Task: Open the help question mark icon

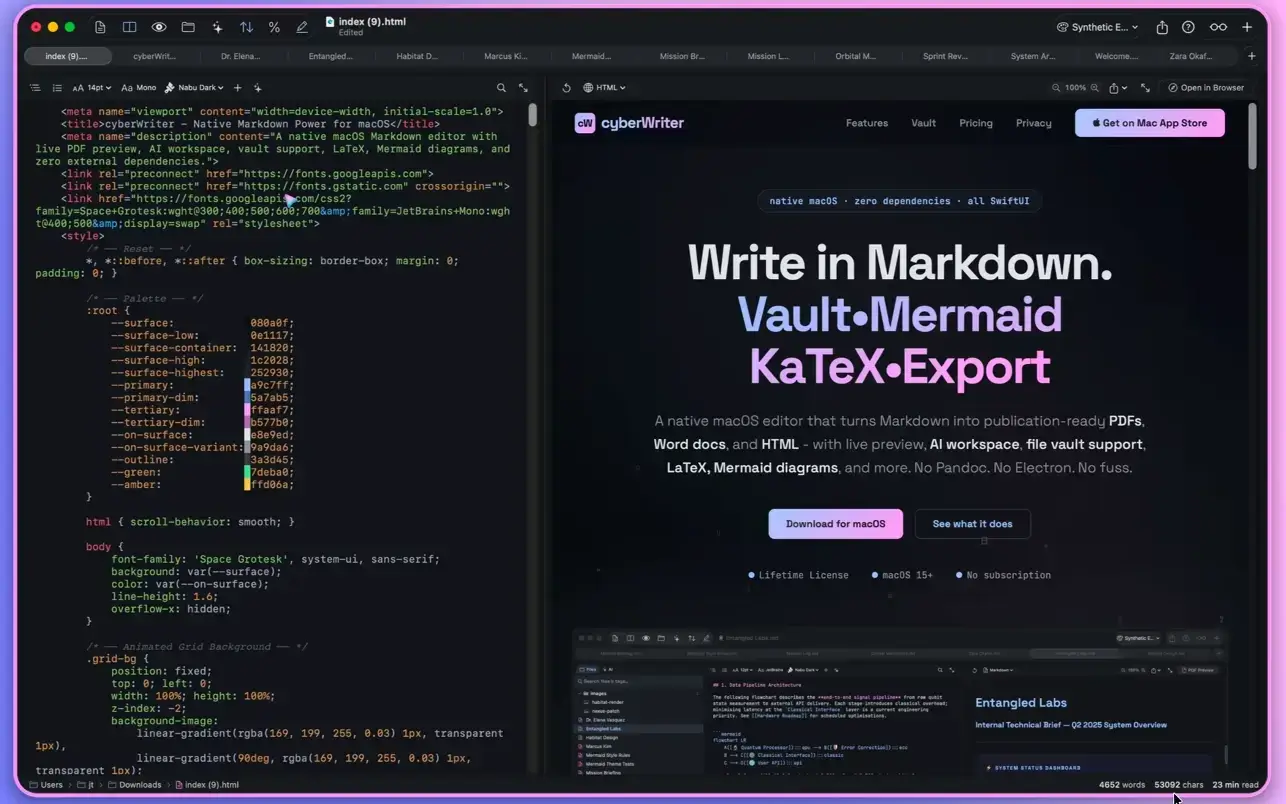Action: coord(1188,27)
